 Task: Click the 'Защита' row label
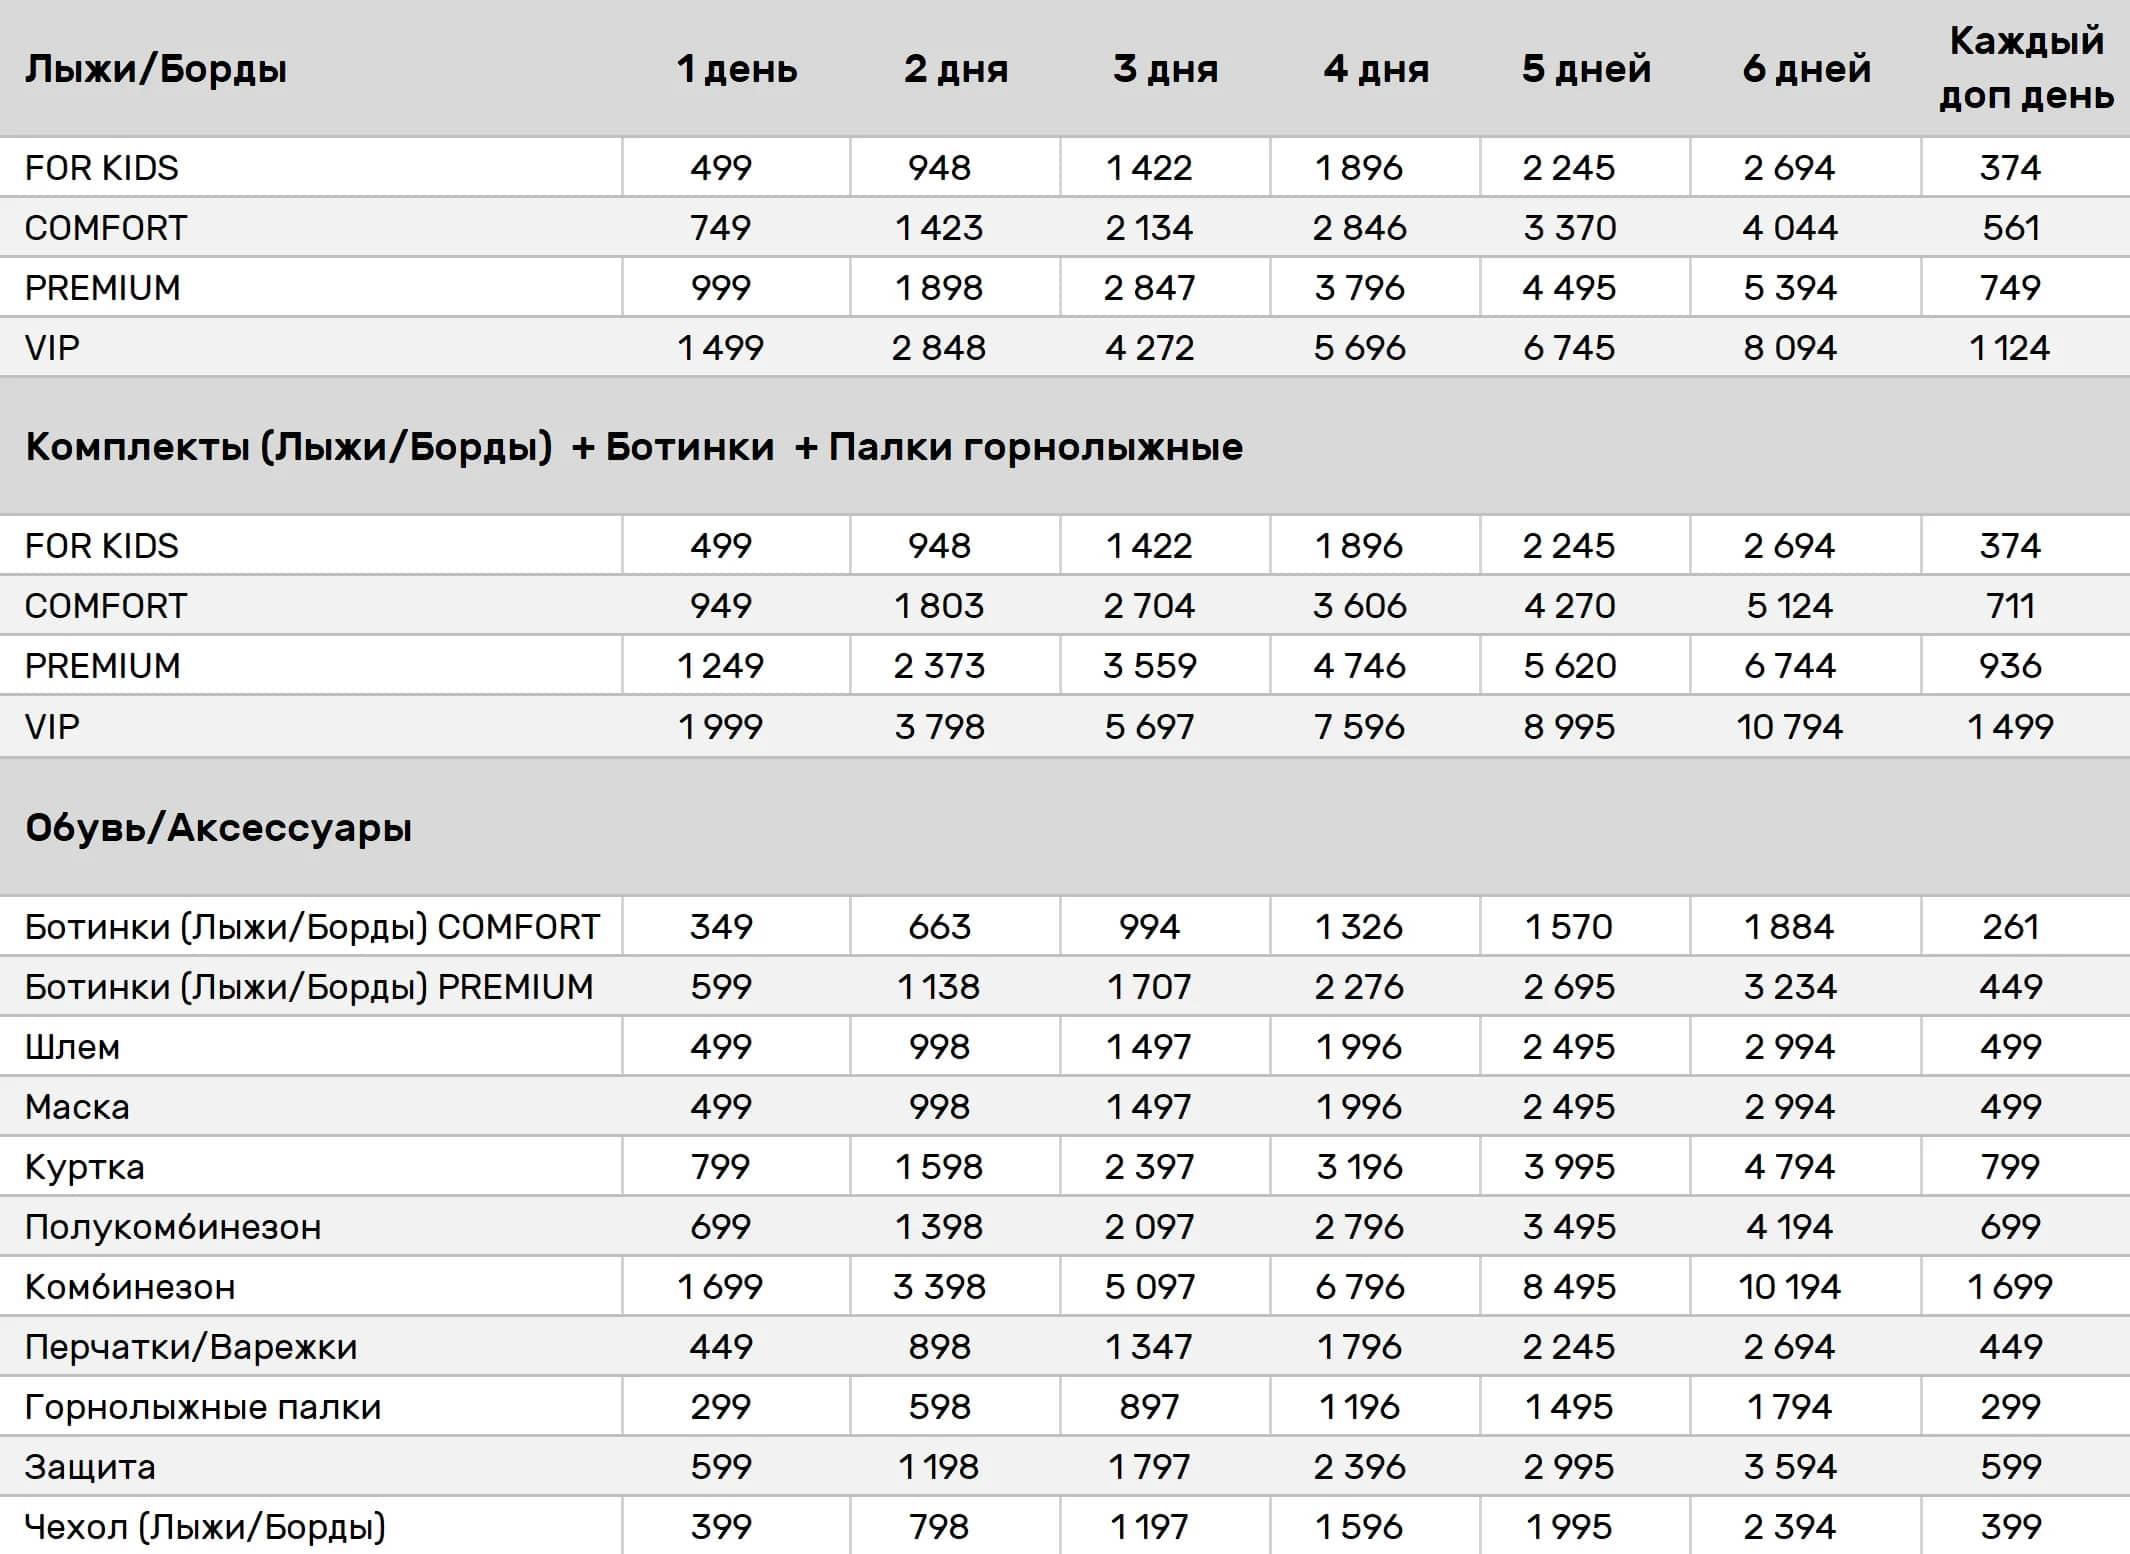pos(90,1467)
